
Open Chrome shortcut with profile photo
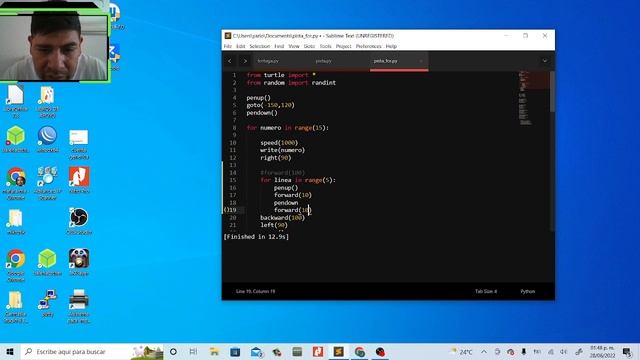click(16, 184)
